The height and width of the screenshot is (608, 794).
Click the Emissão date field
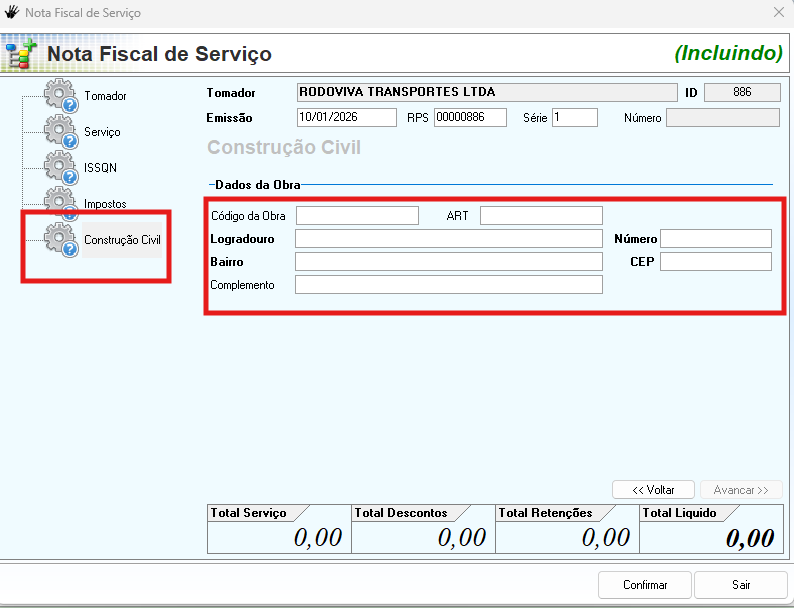(347, 118)
